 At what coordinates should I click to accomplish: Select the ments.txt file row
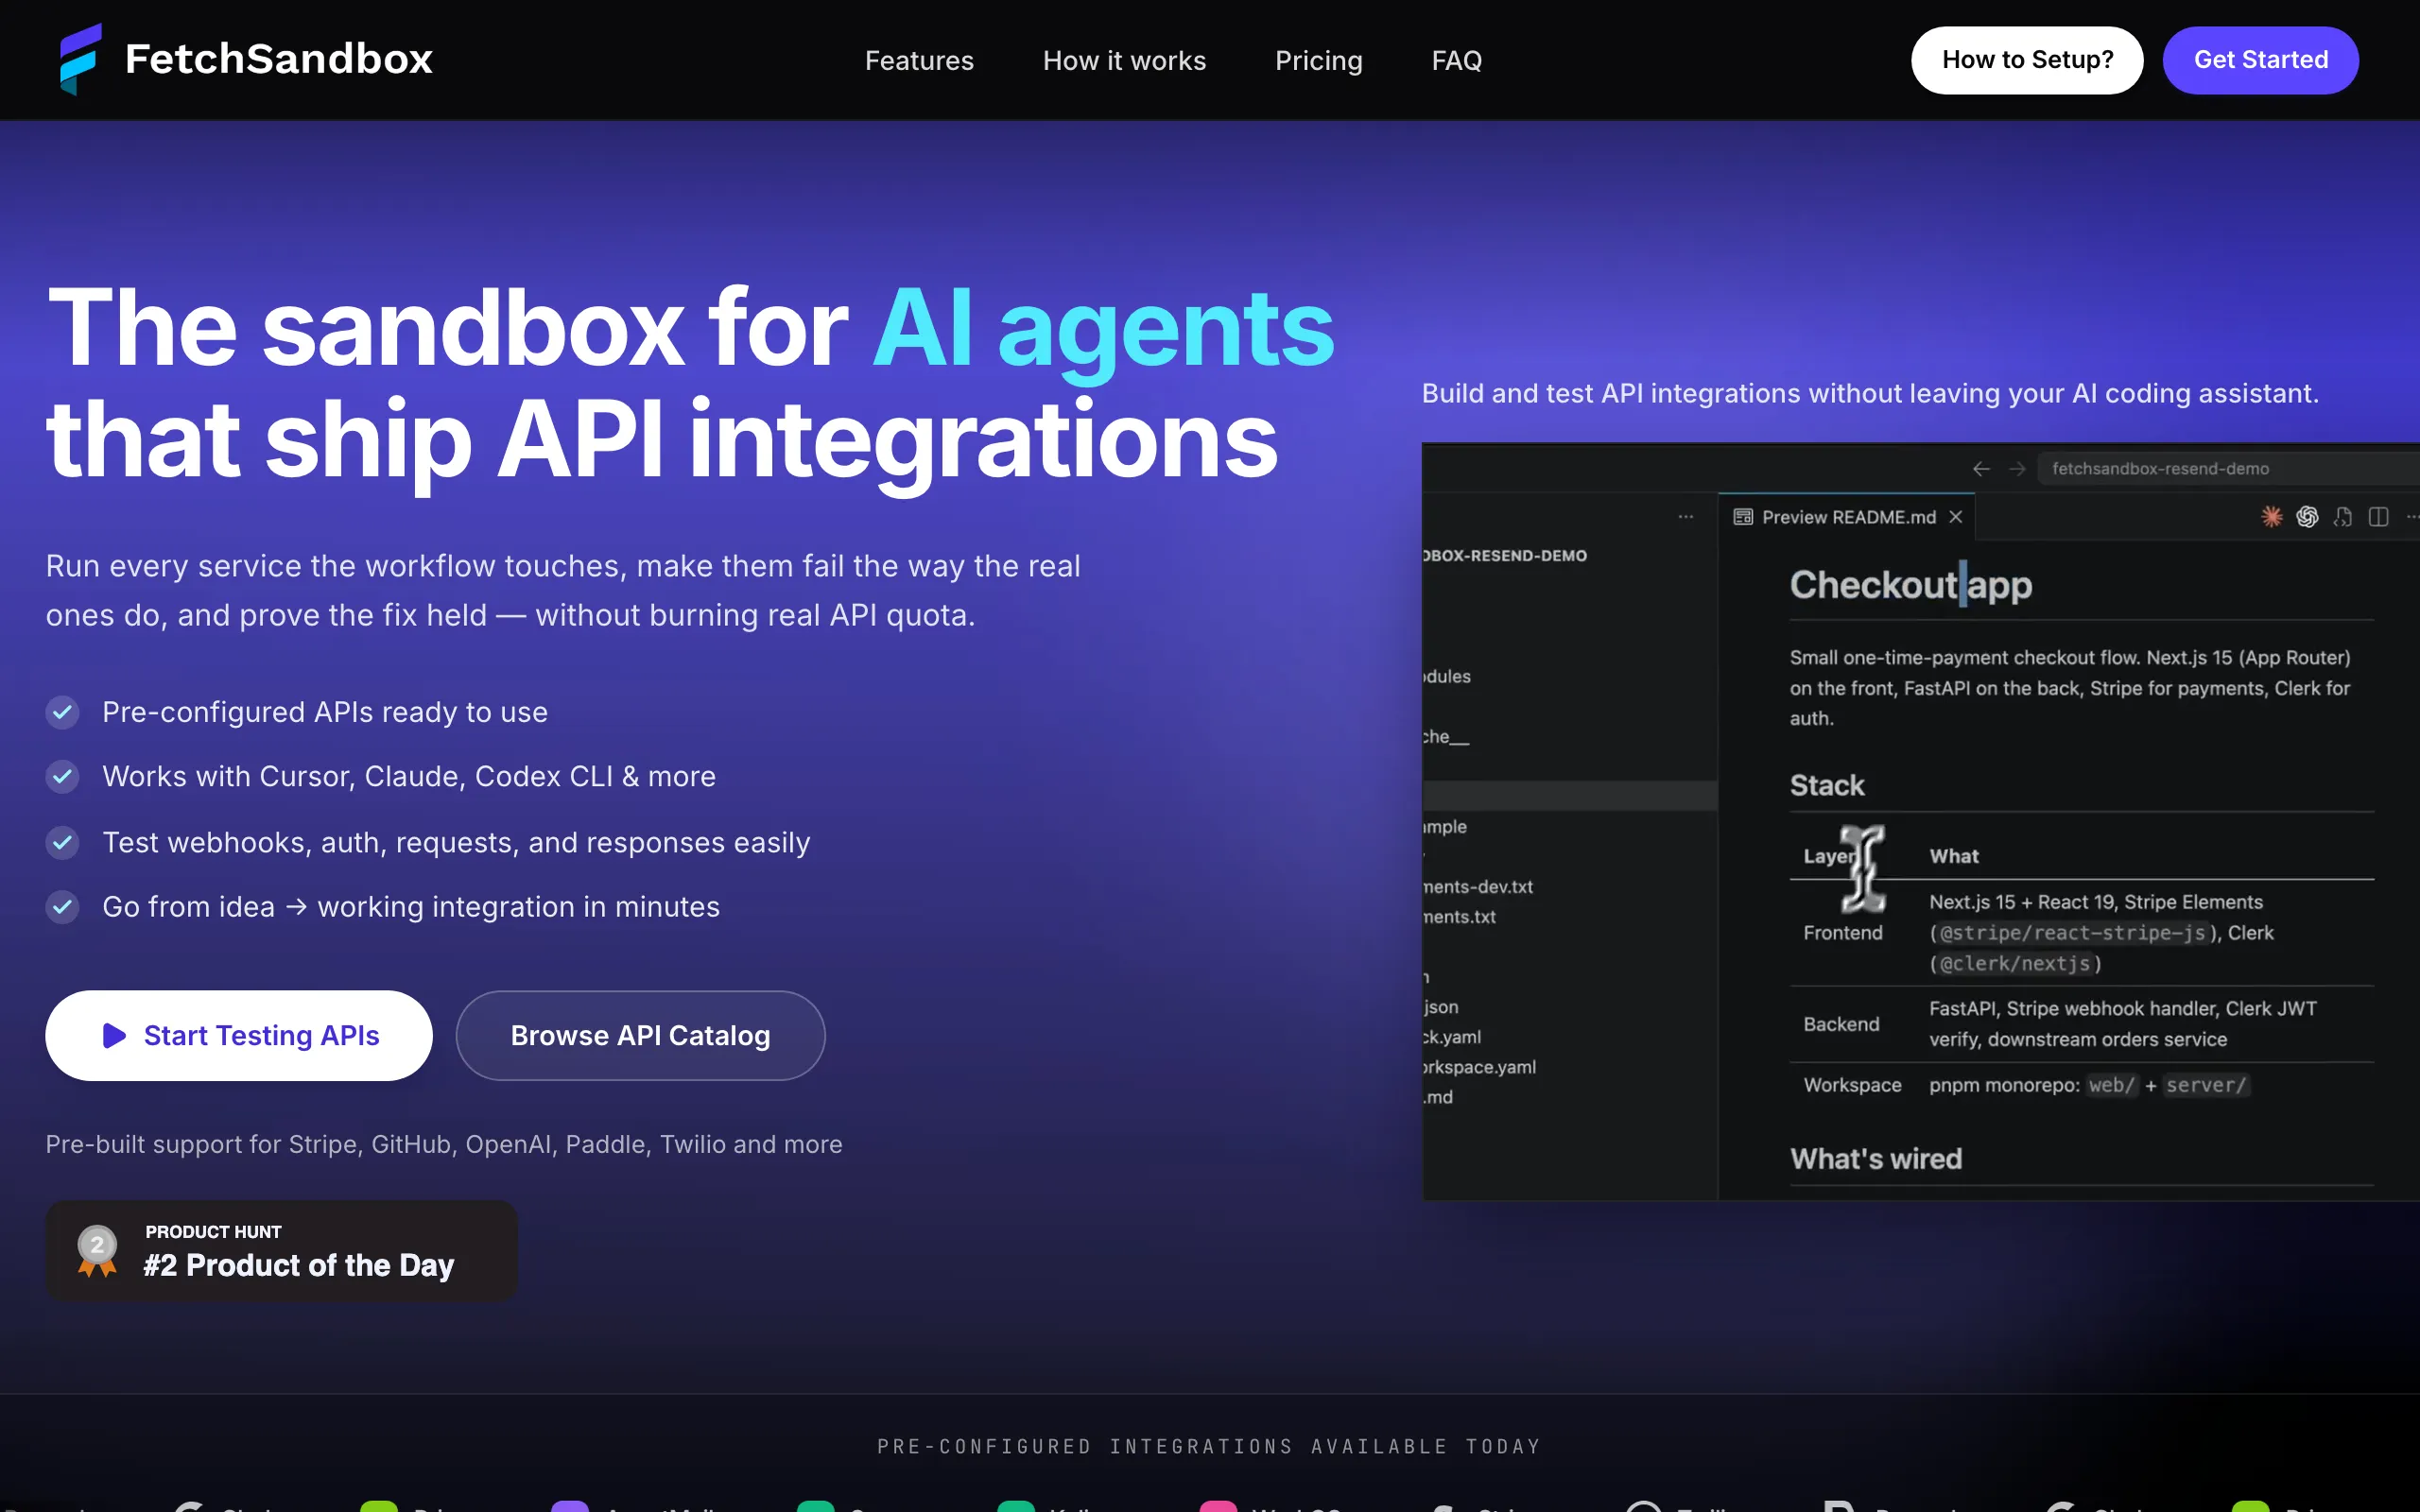pos(1570,916)
